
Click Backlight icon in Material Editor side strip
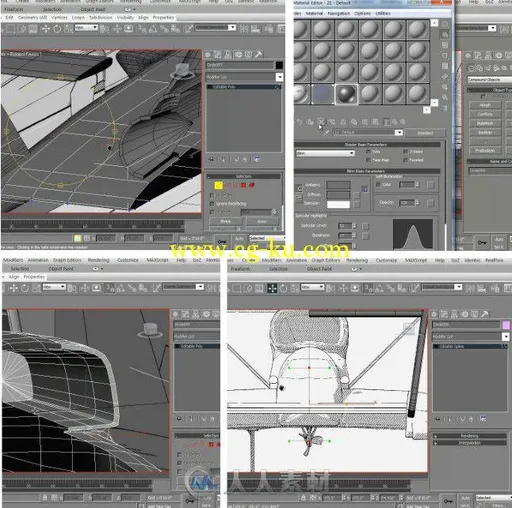pyautogui.click(x=445, y=35)
